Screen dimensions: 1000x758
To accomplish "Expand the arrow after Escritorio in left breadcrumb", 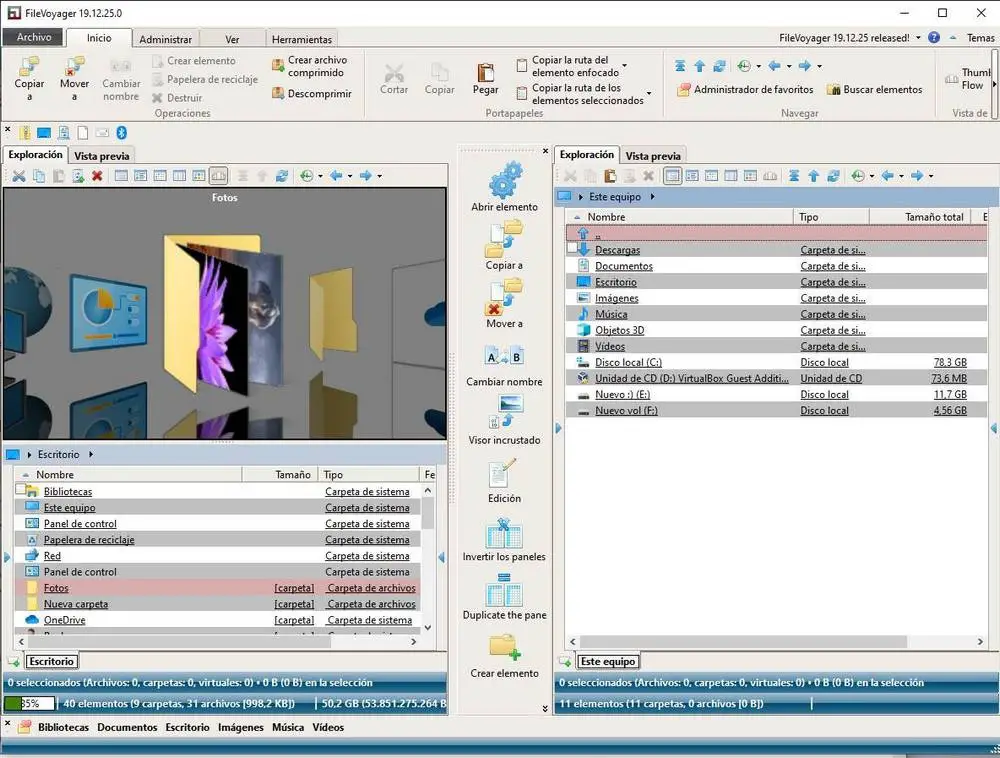I will pos(91,454).
